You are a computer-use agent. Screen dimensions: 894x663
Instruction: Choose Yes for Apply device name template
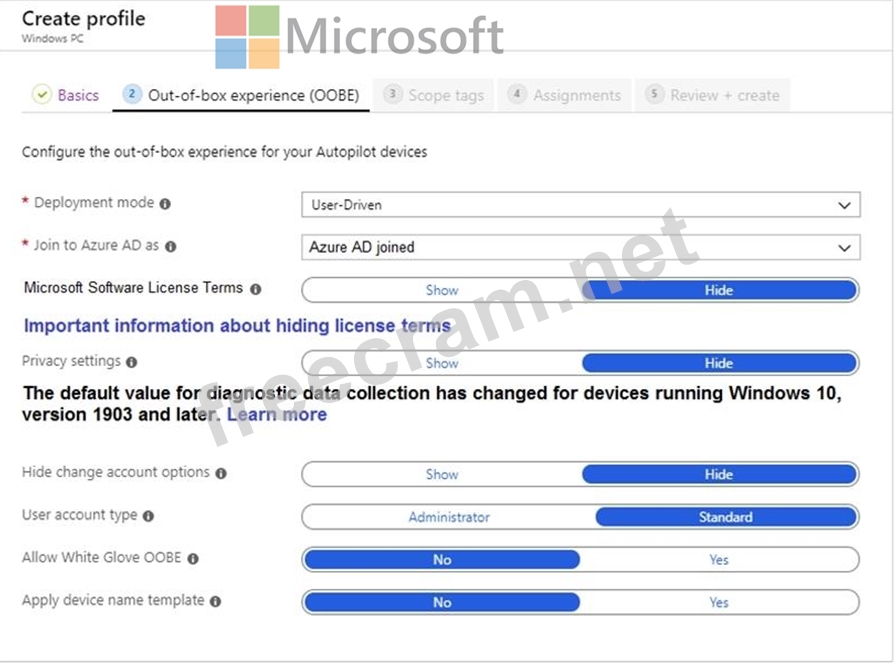click(718, 602)
